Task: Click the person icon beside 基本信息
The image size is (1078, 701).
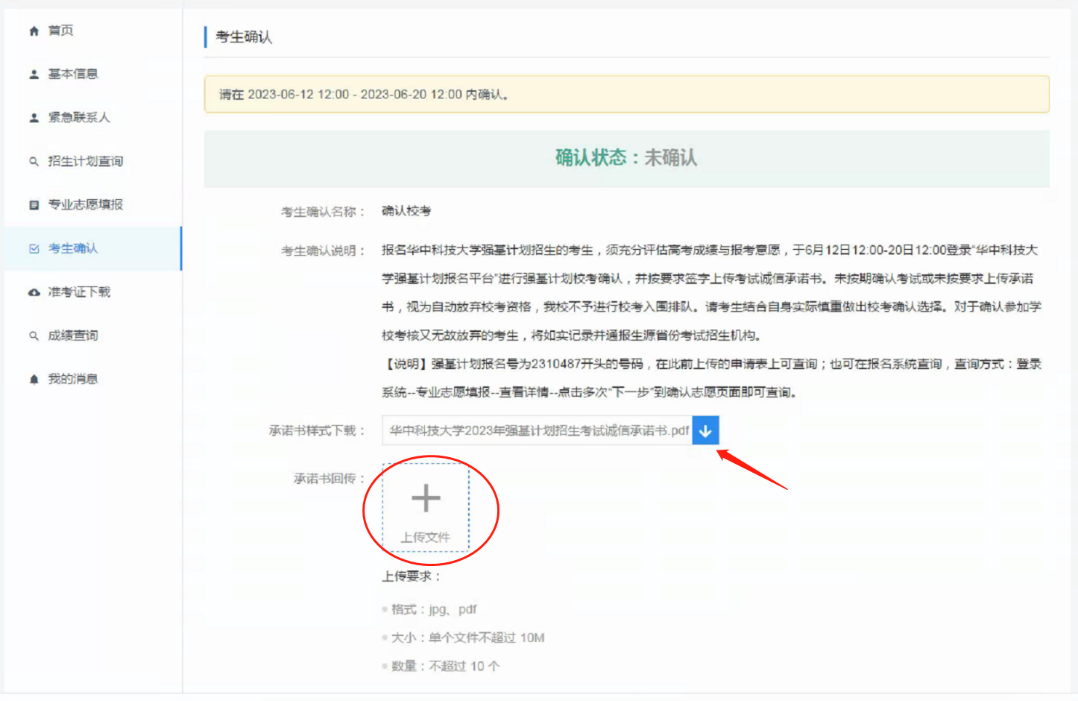Action: coord(34,75)
